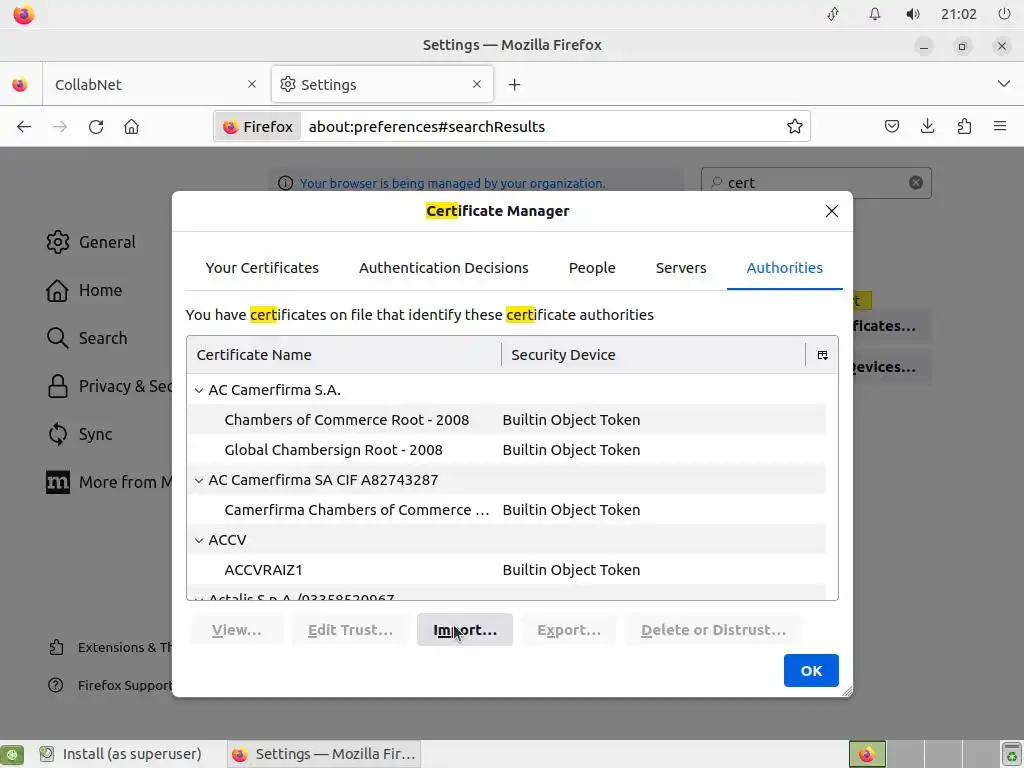Image resolution: width=1024 pixels, height=768 pixels.
Task: Close the Settings tab
Action: [477, 84]
